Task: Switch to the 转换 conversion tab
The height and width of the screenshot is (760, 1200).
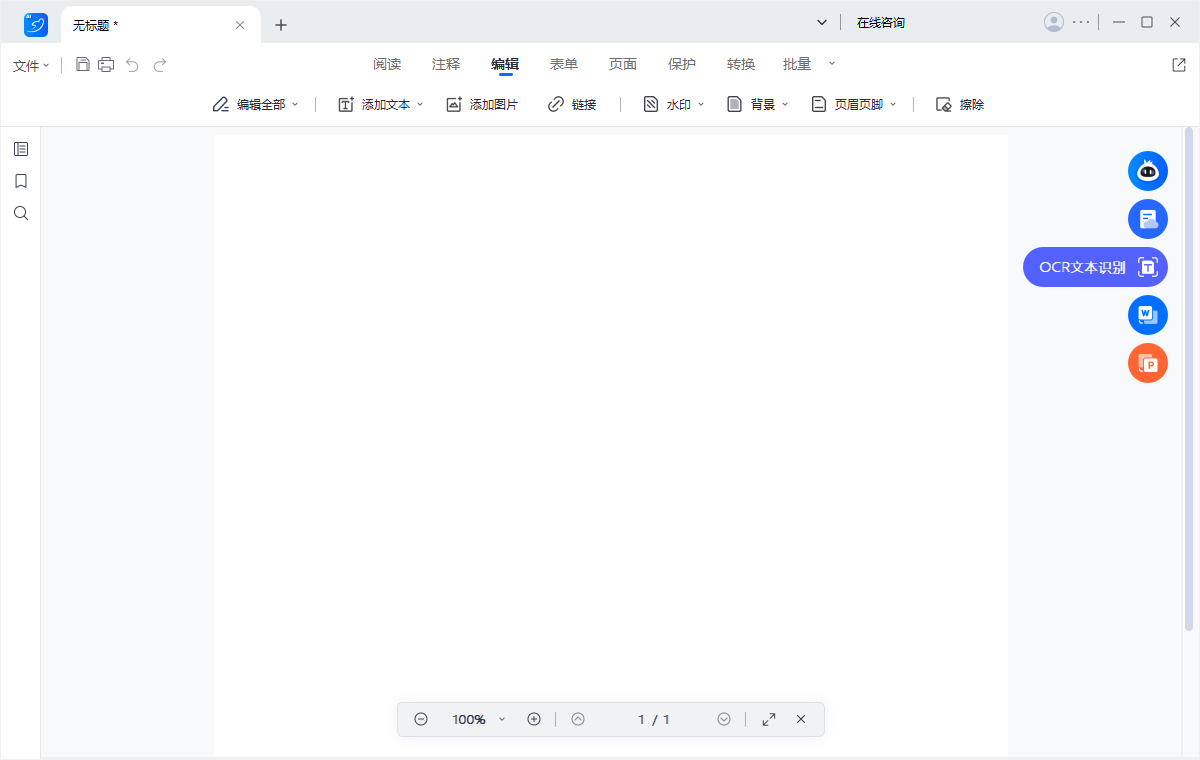Action: tap(741, 63)
